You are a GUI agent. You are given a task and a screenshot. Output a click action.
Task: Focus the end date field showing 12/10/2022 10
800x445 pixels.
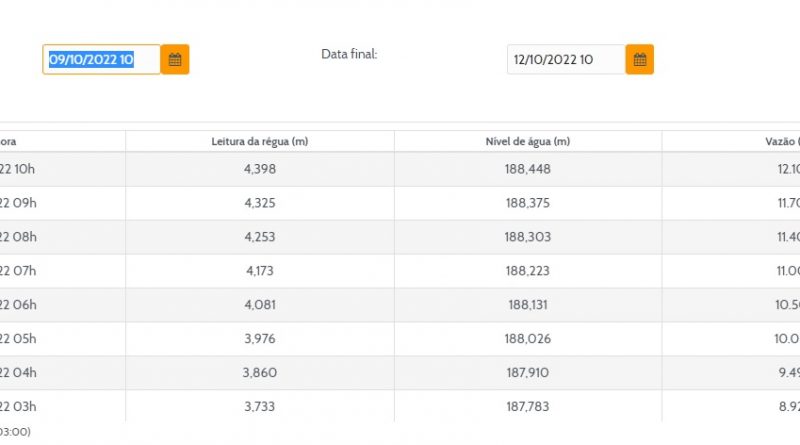(565, 60)
